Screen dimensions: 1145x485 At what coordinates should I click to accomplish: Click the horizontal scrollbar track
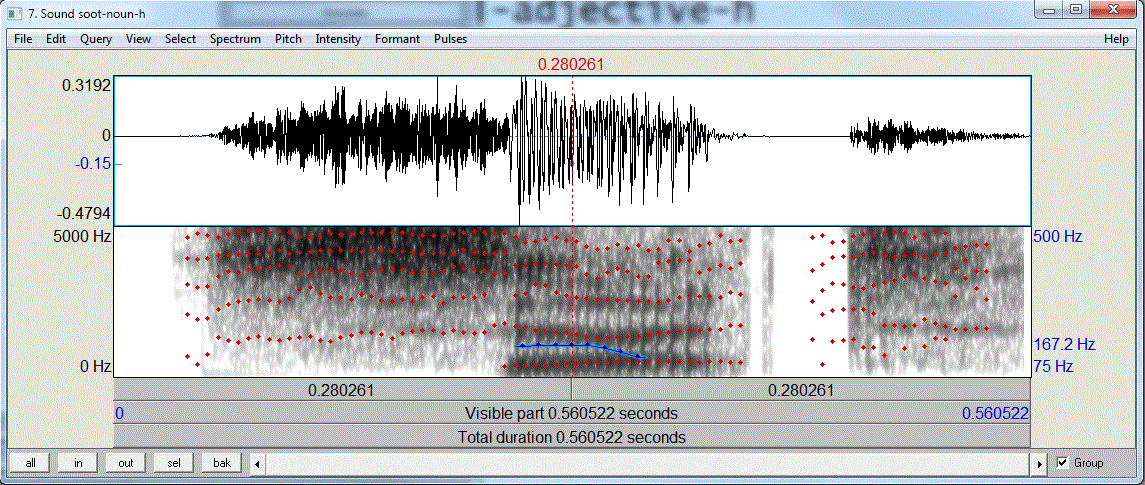click(x=648, y=463)
